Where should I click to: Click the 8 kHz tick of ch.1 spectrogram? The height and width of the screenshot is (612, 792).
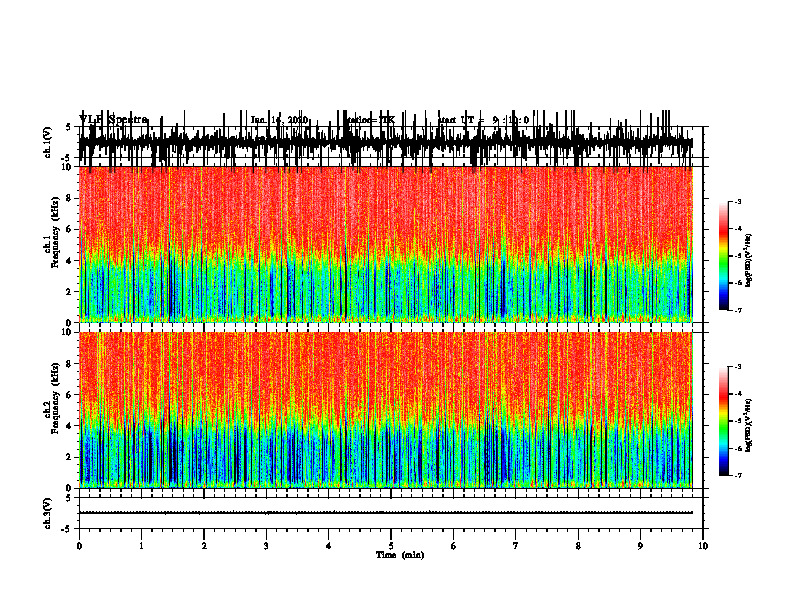70,198
